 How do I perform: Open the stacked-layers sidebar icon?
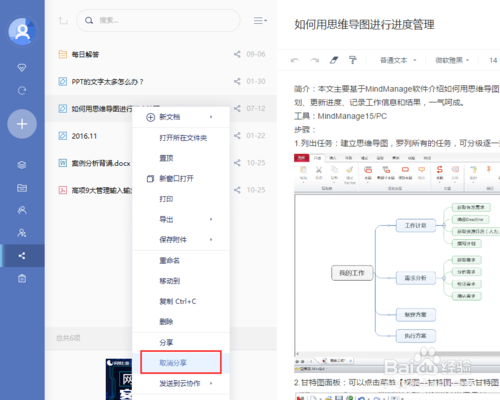[x=22, y=165]
